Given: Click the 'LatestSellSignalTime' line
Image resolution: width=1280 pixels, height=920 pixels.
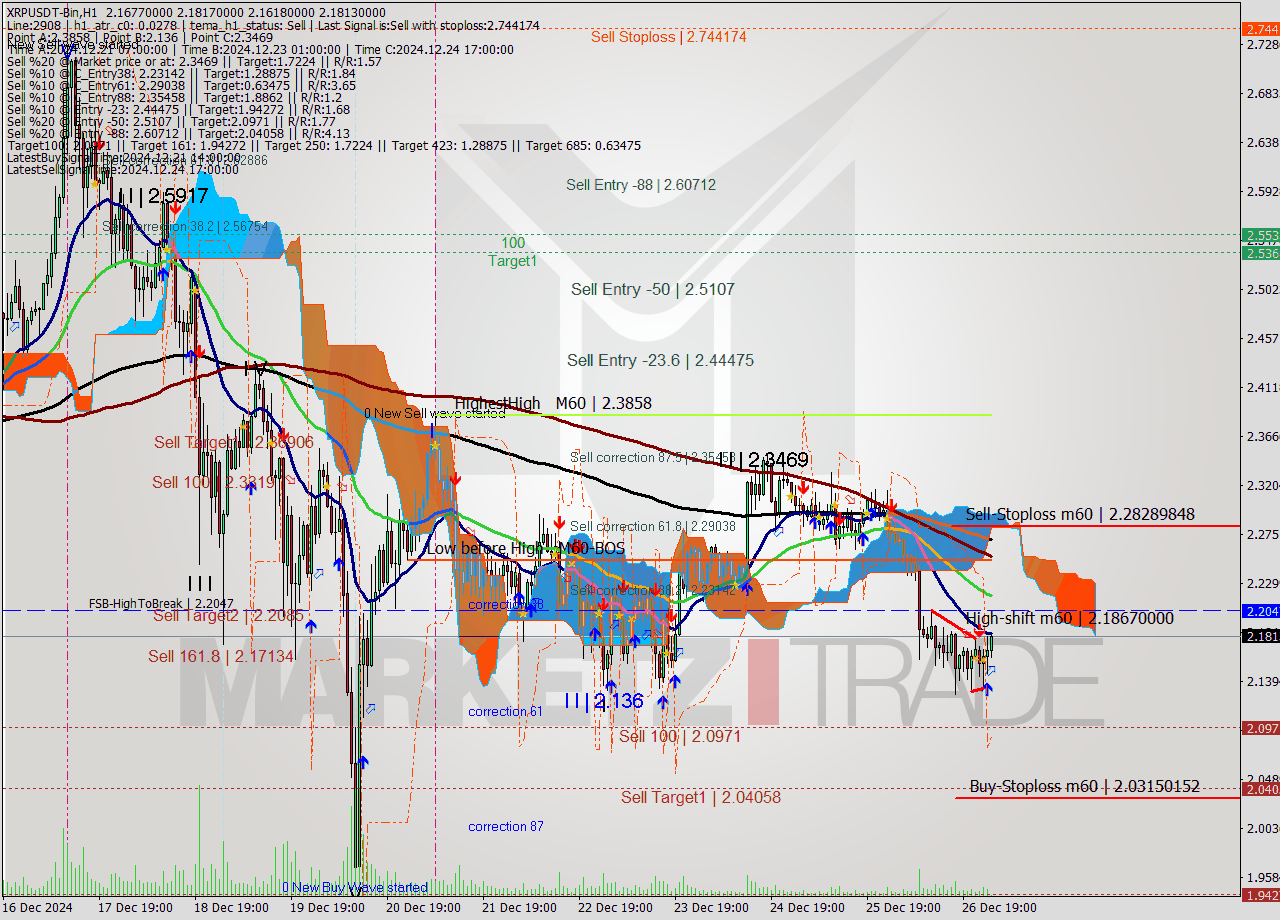Looking at the screenshot, I should (x=122, y=170).
